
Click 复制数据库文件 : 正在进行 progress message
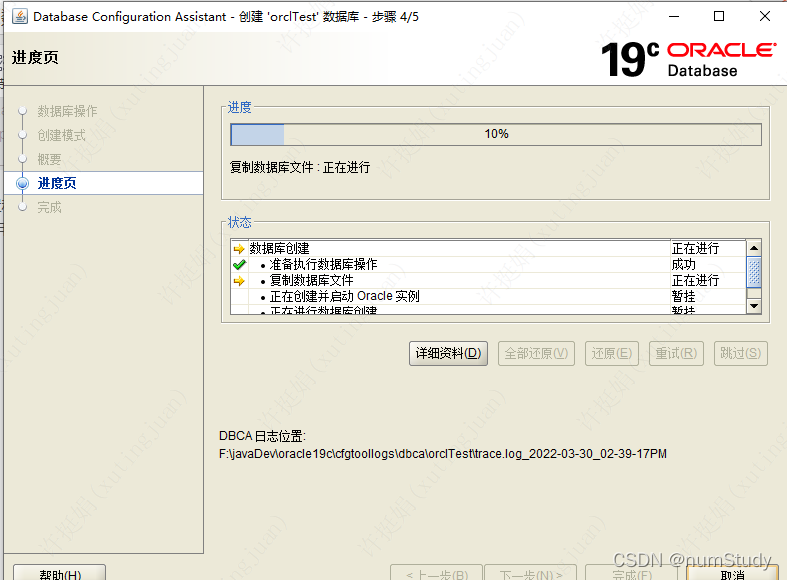[300, 168]
